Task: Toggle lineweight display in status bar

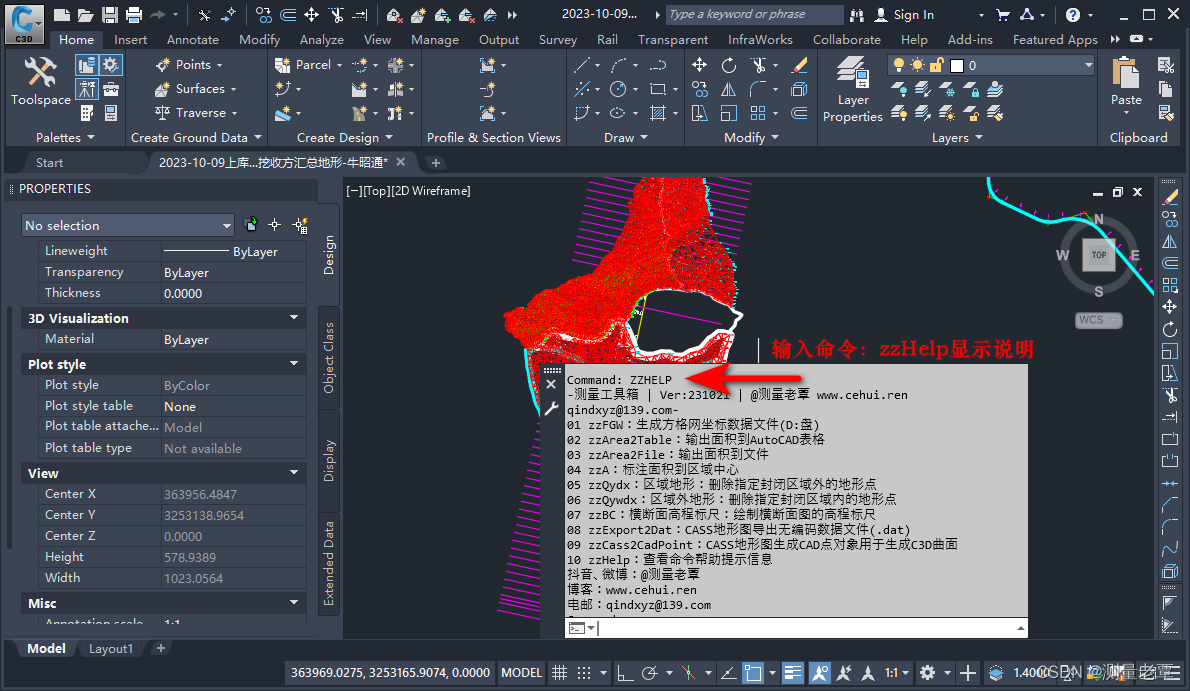Action: tap(793, 673)
